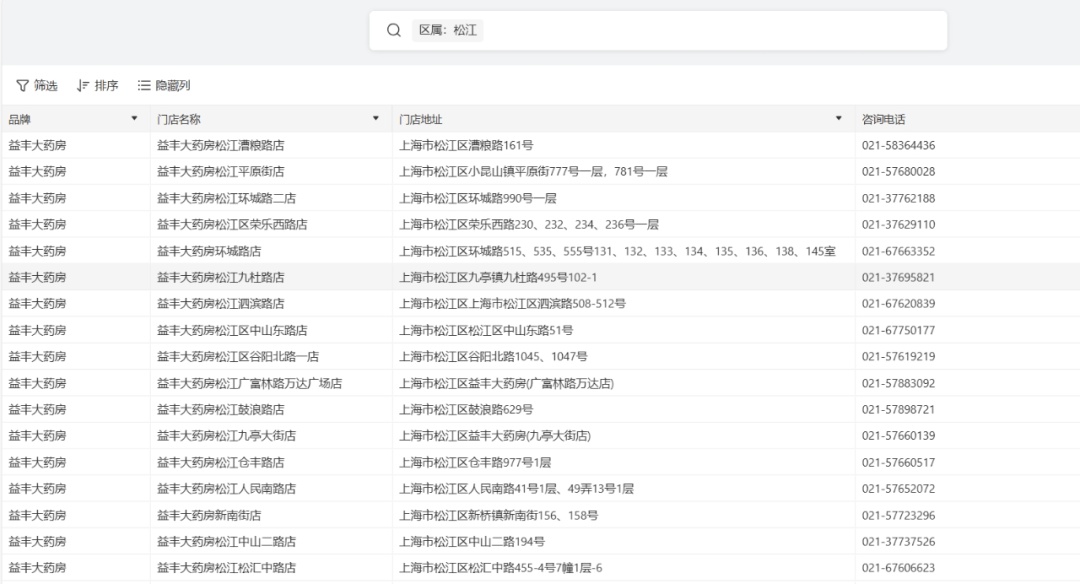Focus the search input box after the tag

(x=700, y=31)
